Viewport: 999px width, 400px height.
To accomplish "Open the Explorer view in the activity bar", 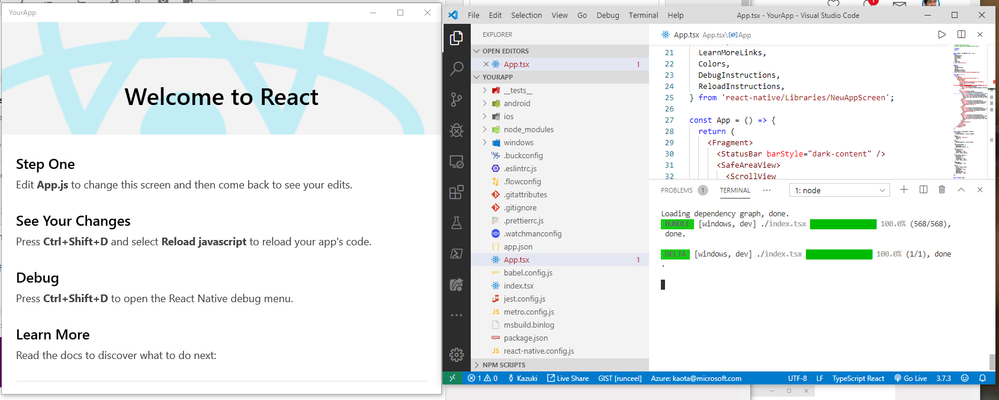I will [x=456, y=38].
